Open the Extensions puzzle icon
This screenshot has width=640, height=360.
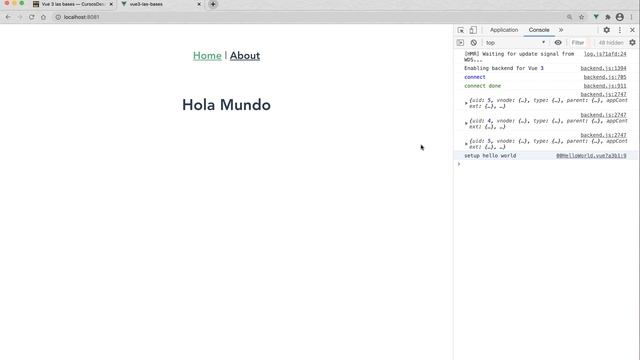pyautogui.click(x=608, y=17)
